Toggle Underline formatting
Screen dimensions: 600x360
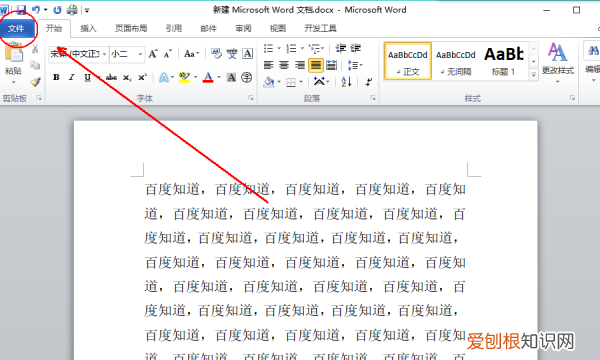(88, 77)
